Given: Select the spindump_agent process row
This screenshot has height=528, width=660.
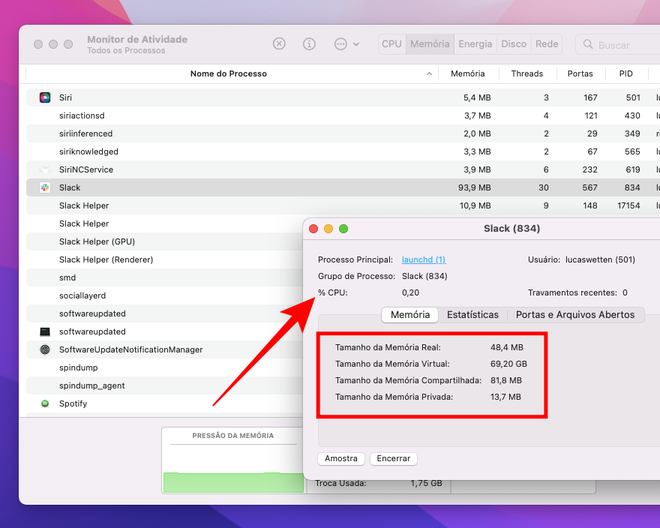Looking at the screenshot, I should pos(164,386).
